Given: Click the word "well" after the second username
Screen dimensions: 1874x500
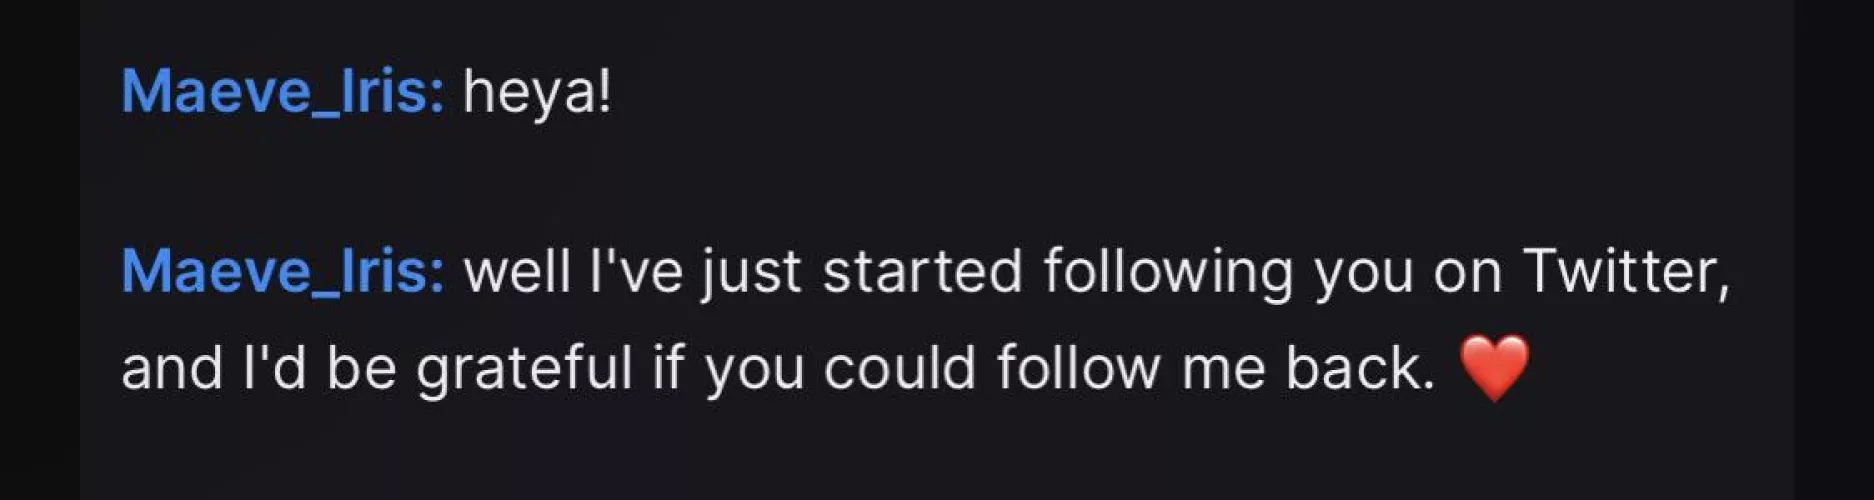Looking at the screenshot, I should pyautogui.click(x=516, y=271).
